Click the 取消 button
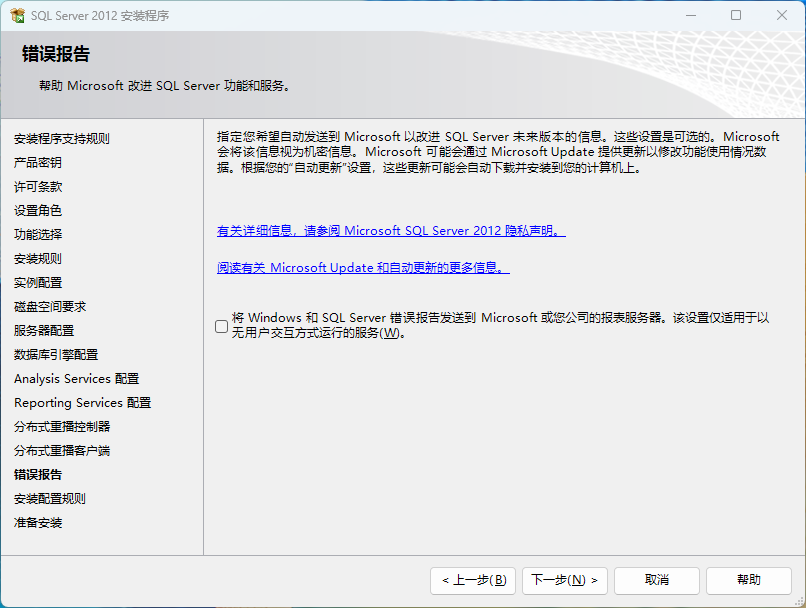The image size is (806, 608). pos(657,580)
